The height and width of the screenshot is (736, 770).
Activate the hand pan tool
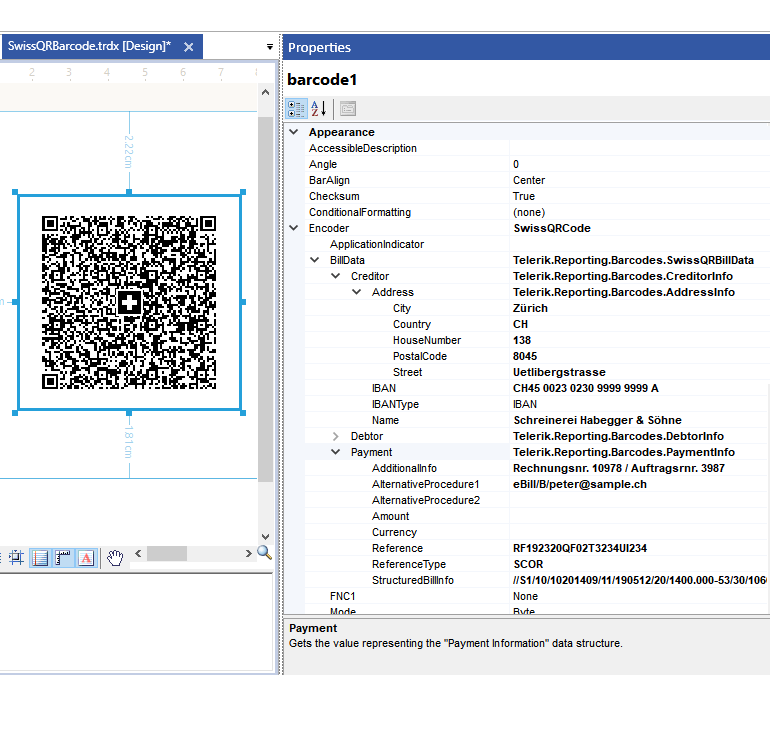(x=115, y=558)
